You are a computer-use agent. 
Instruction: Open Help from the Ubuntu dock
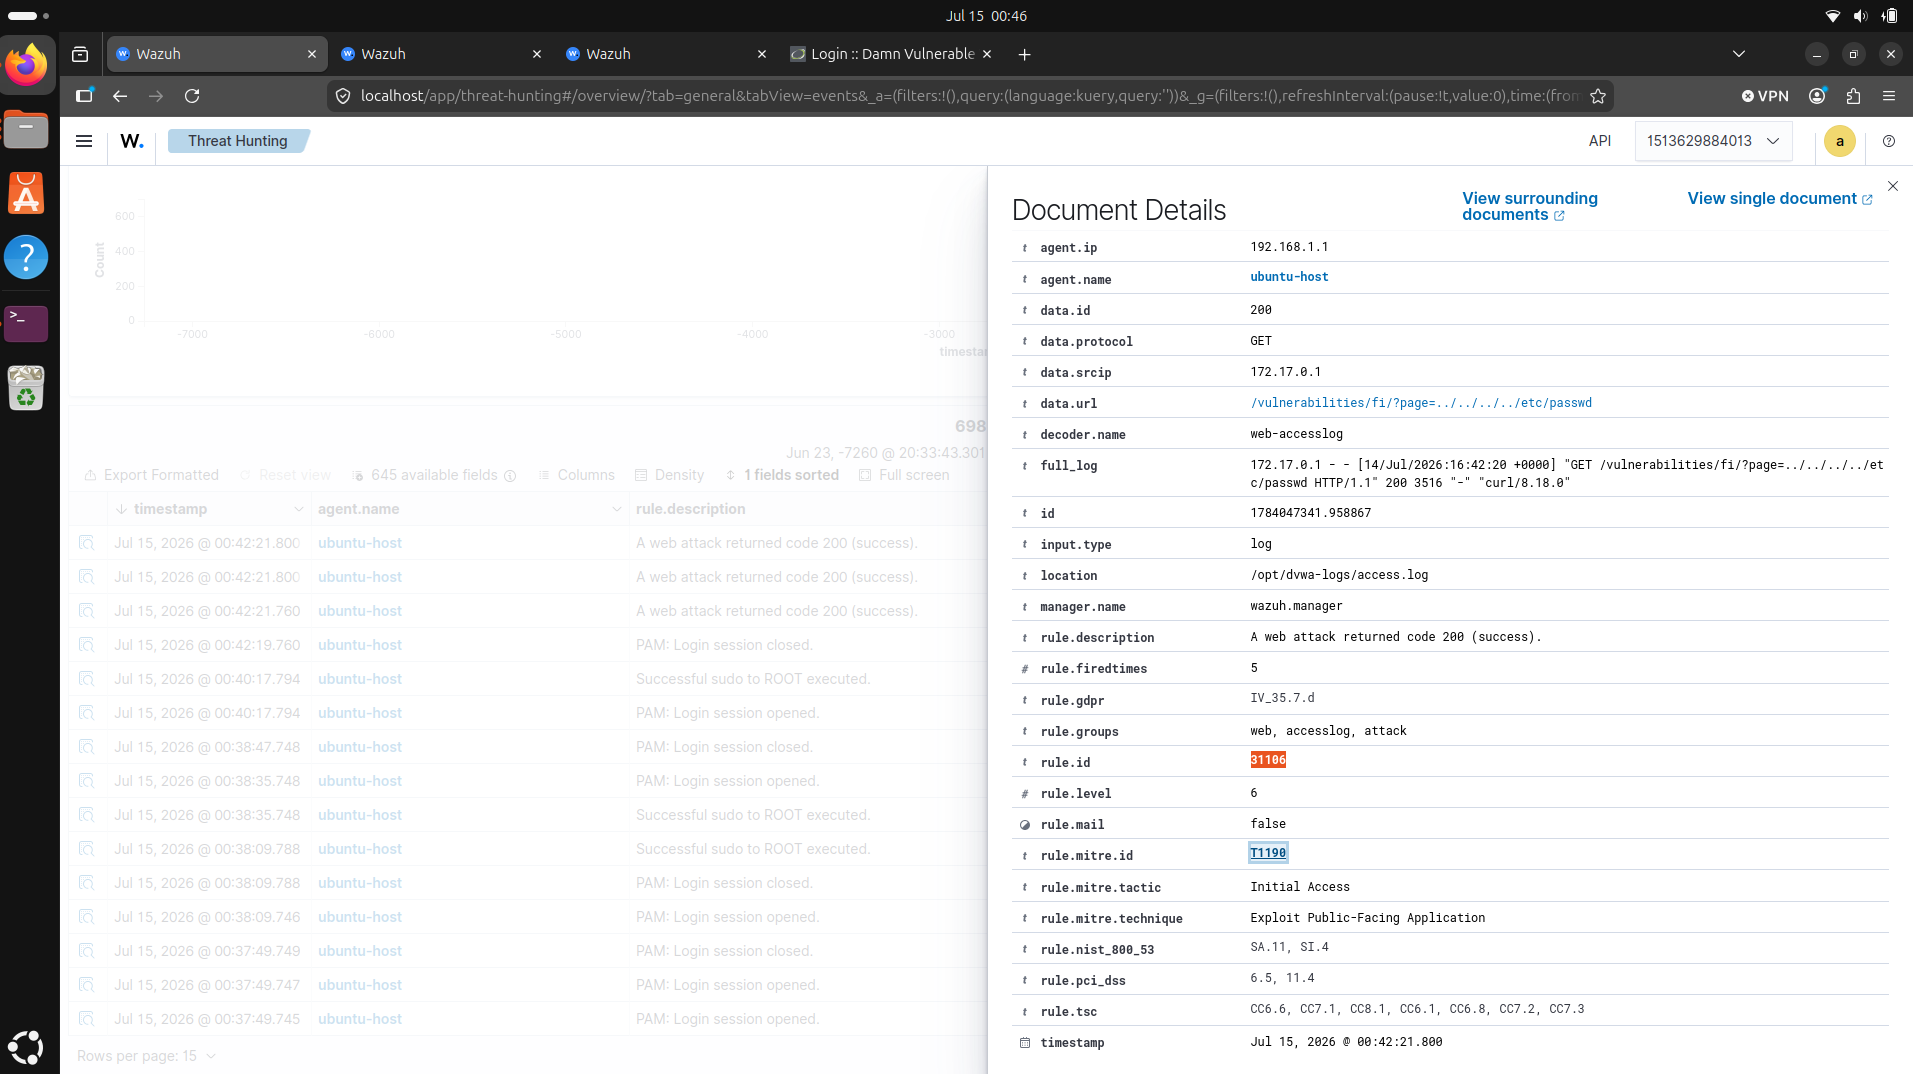tap(26, 257)
